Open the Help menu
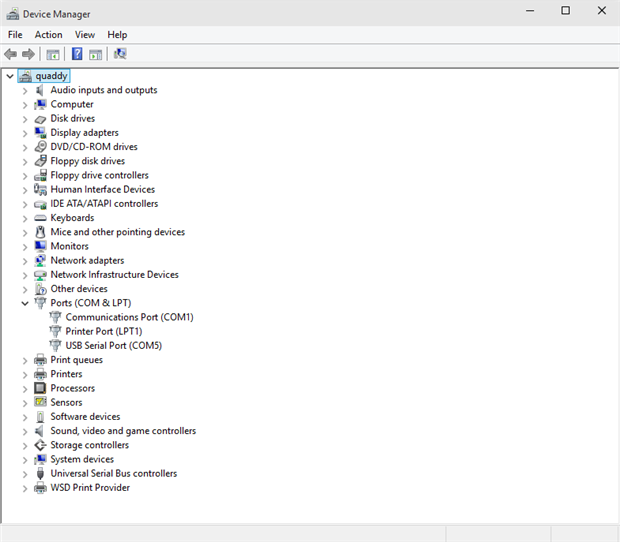The width and height of the screenshot is (620, 542). 117,35
